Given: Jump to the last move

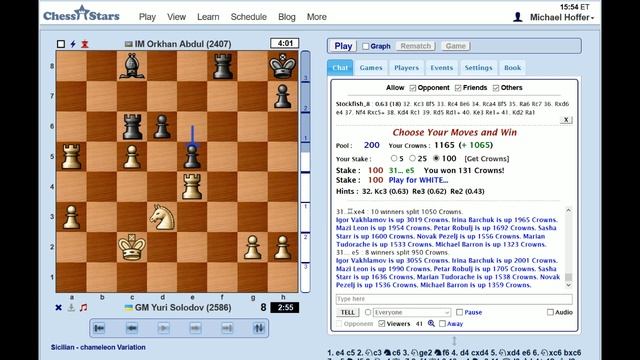Looking at the screenshot, I should point(227,328).
